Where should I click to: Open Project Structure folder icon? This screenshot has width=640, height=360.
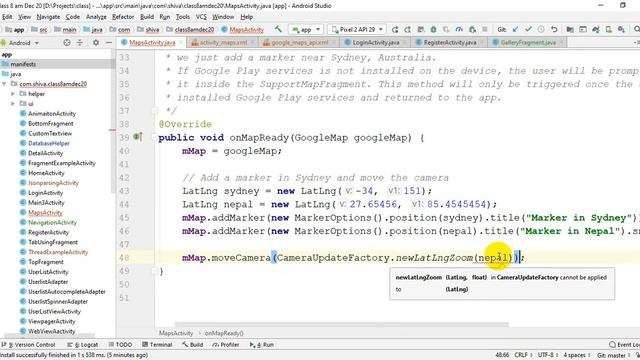570,29
